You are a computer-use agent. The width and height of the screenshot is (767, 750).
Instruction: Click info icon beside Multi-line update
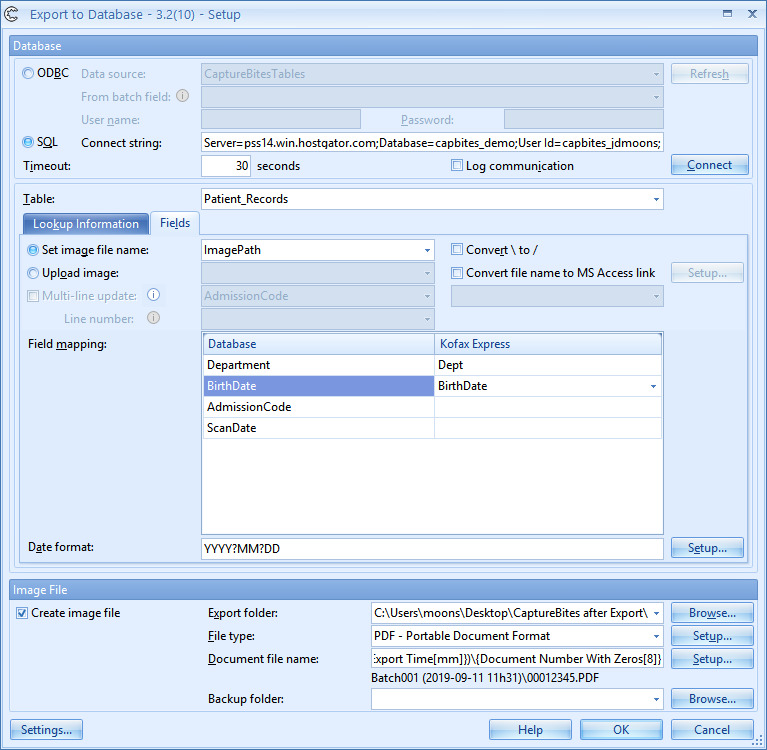point(154,296)
